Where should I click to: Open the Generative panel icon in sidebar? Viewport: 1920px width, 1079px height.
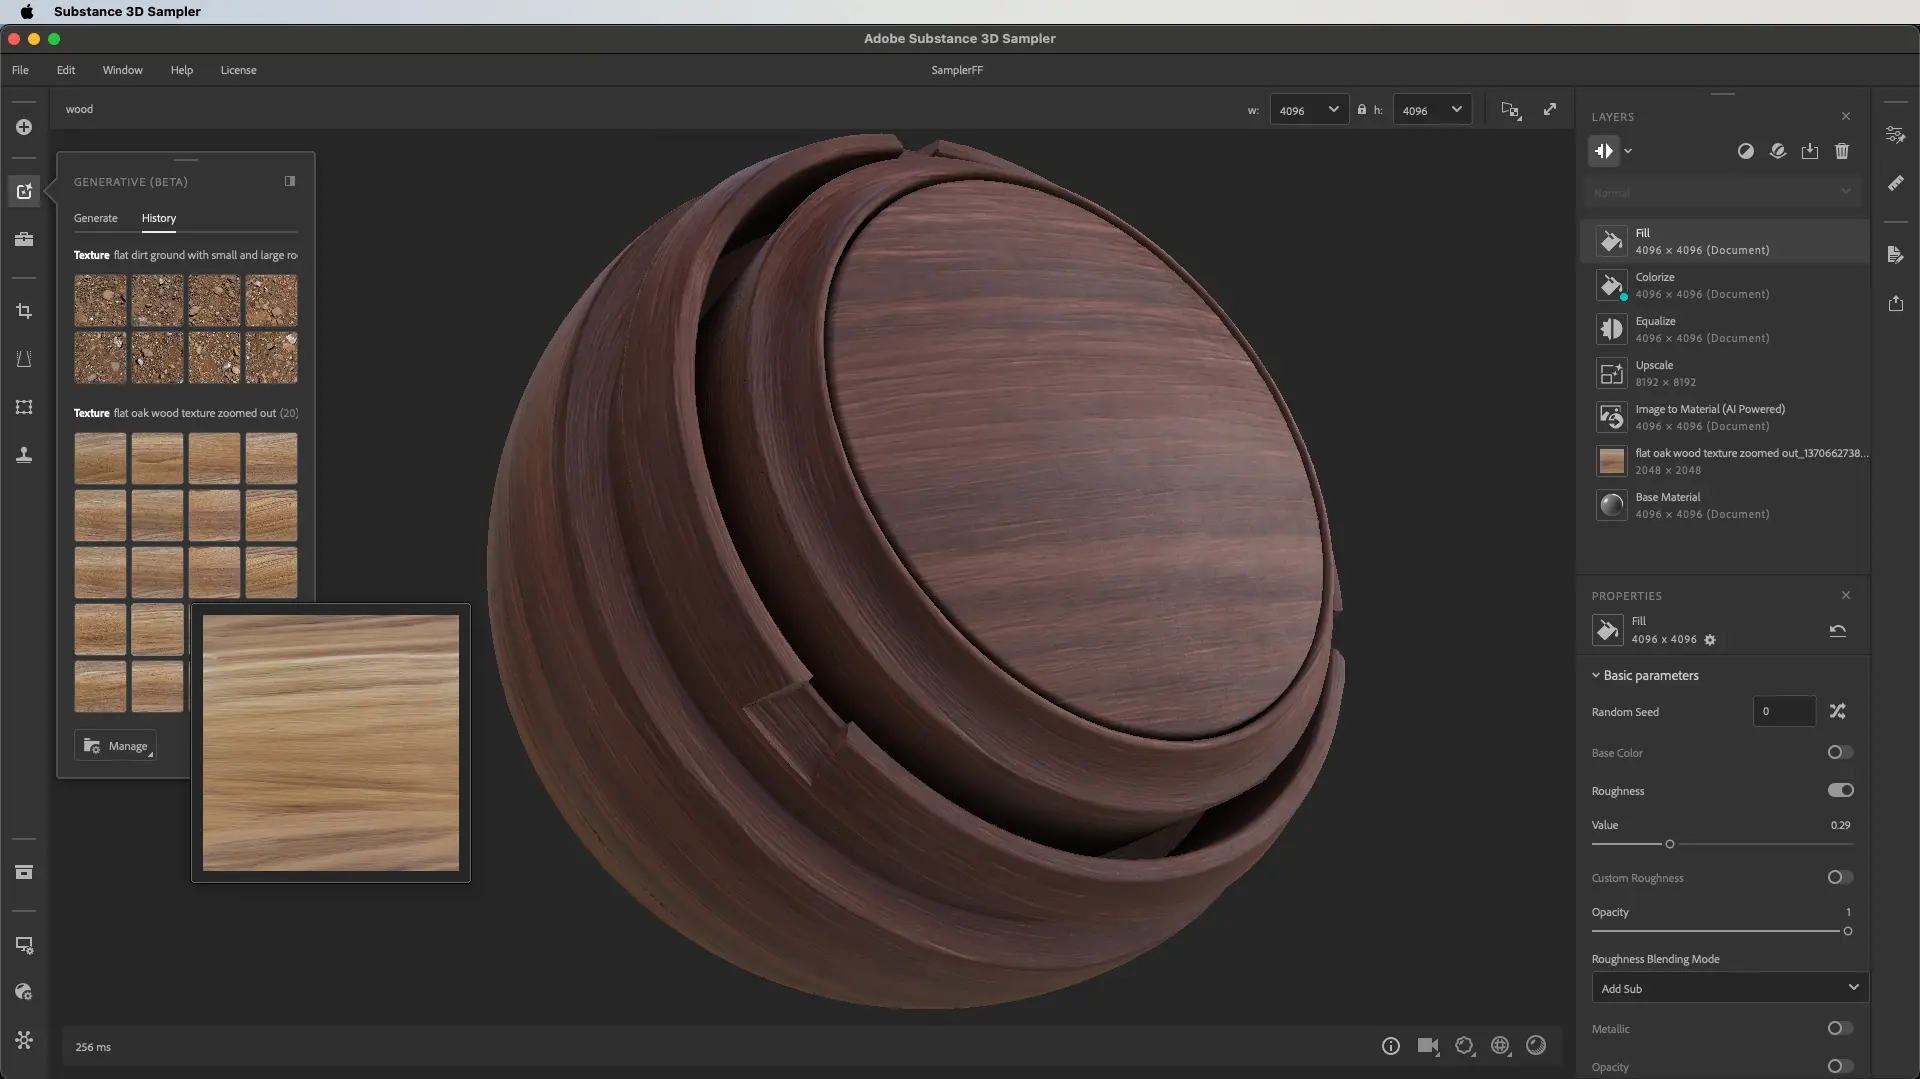click(x=24, y=191)
